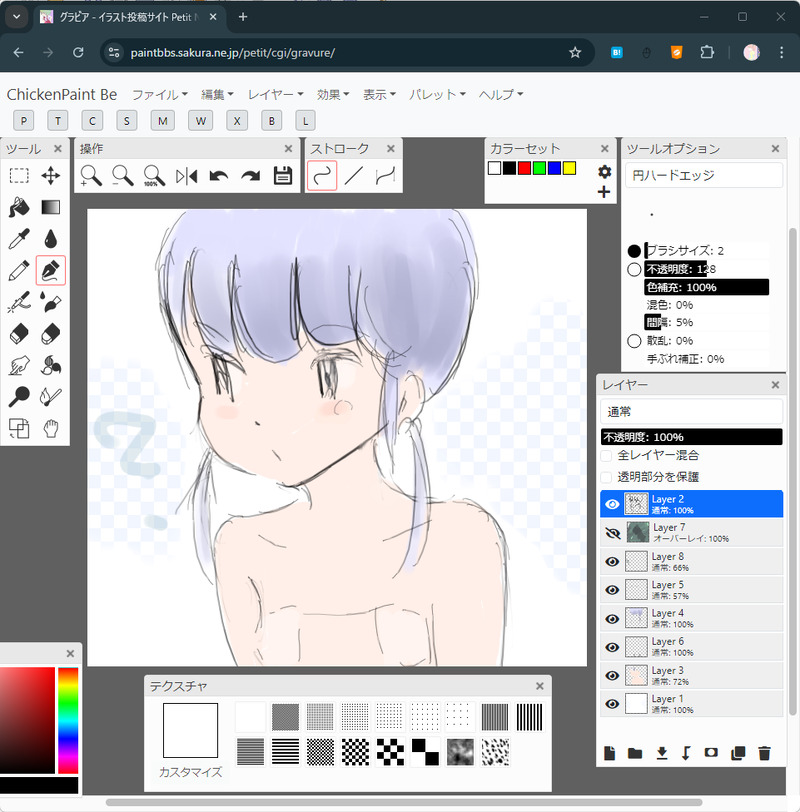The width and height of the screenshot is (800, 812).
Task: Undo the last action
Action: pyautogui.click(x=219, y=176)
